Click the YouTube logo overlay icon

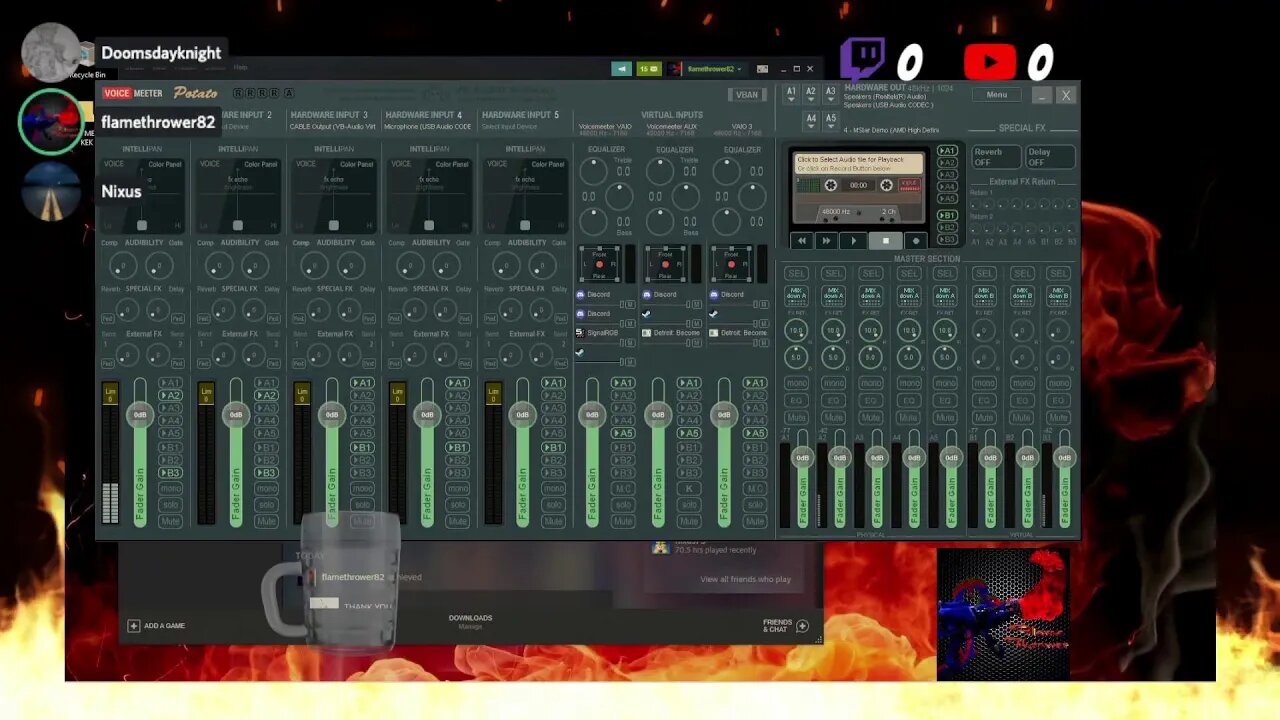tap(990, 62)
